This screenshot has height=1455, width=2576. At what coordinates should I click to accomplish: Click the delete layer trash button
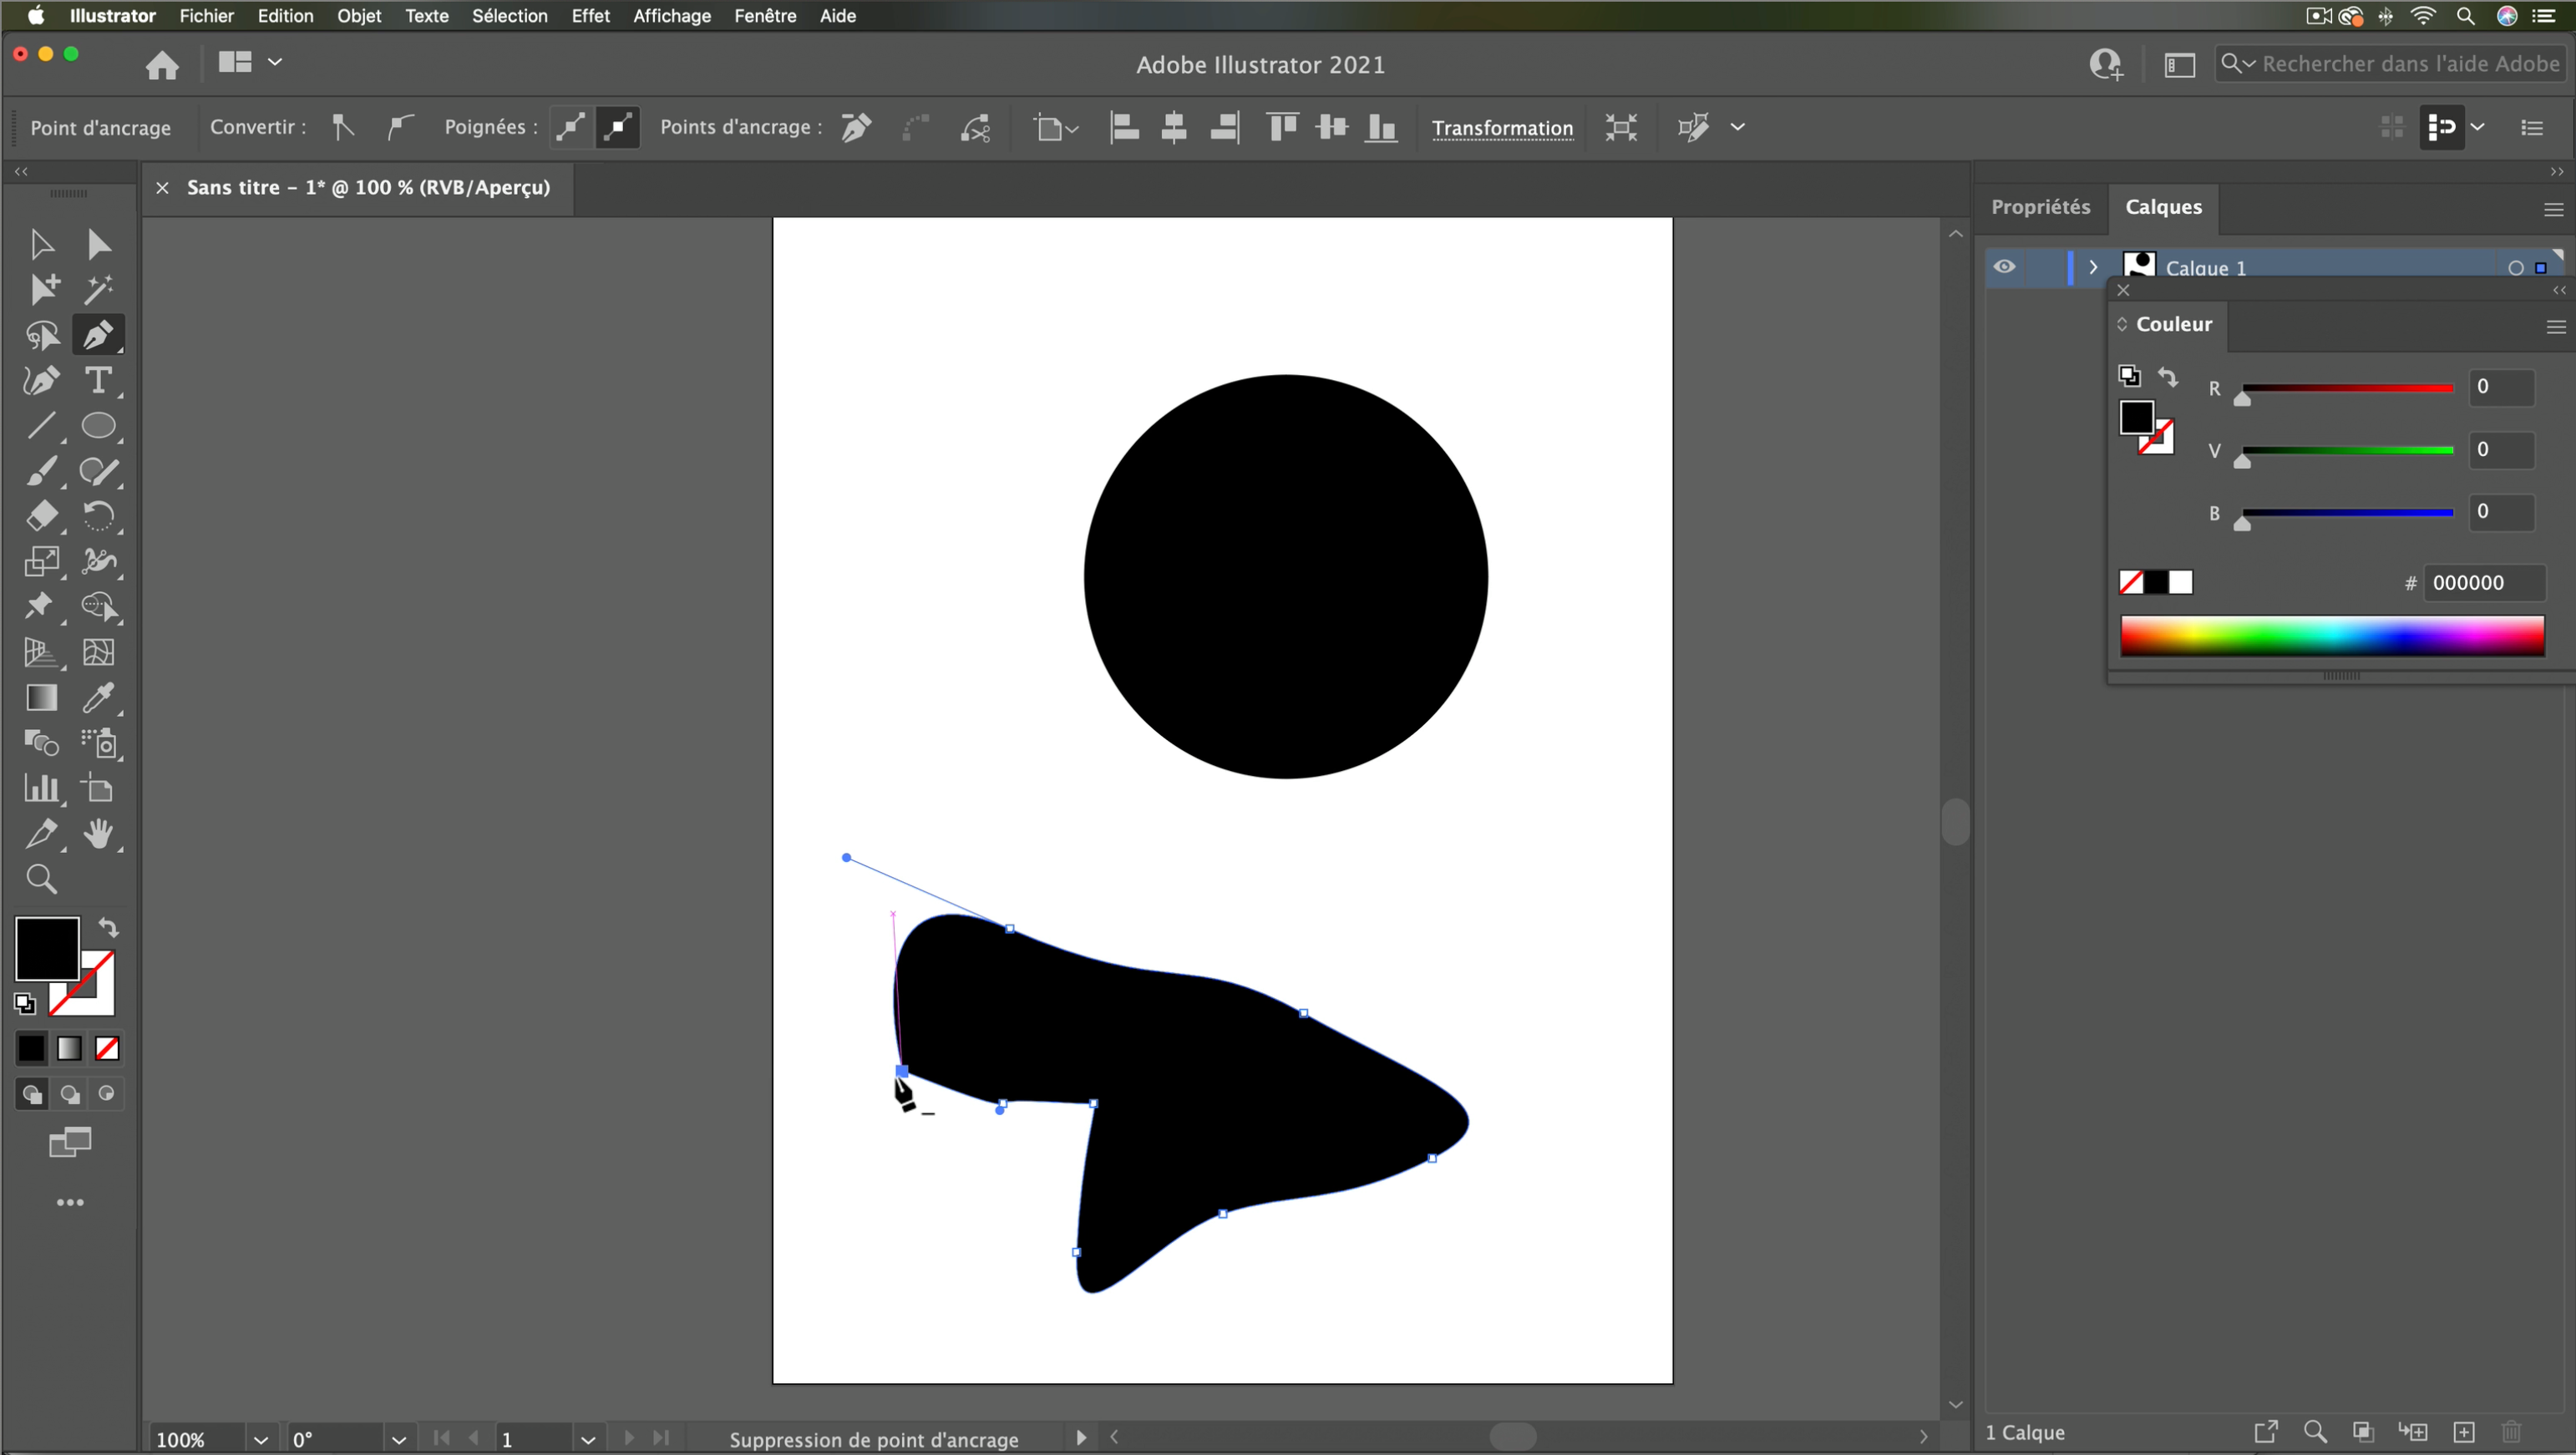[2511, 1432]
